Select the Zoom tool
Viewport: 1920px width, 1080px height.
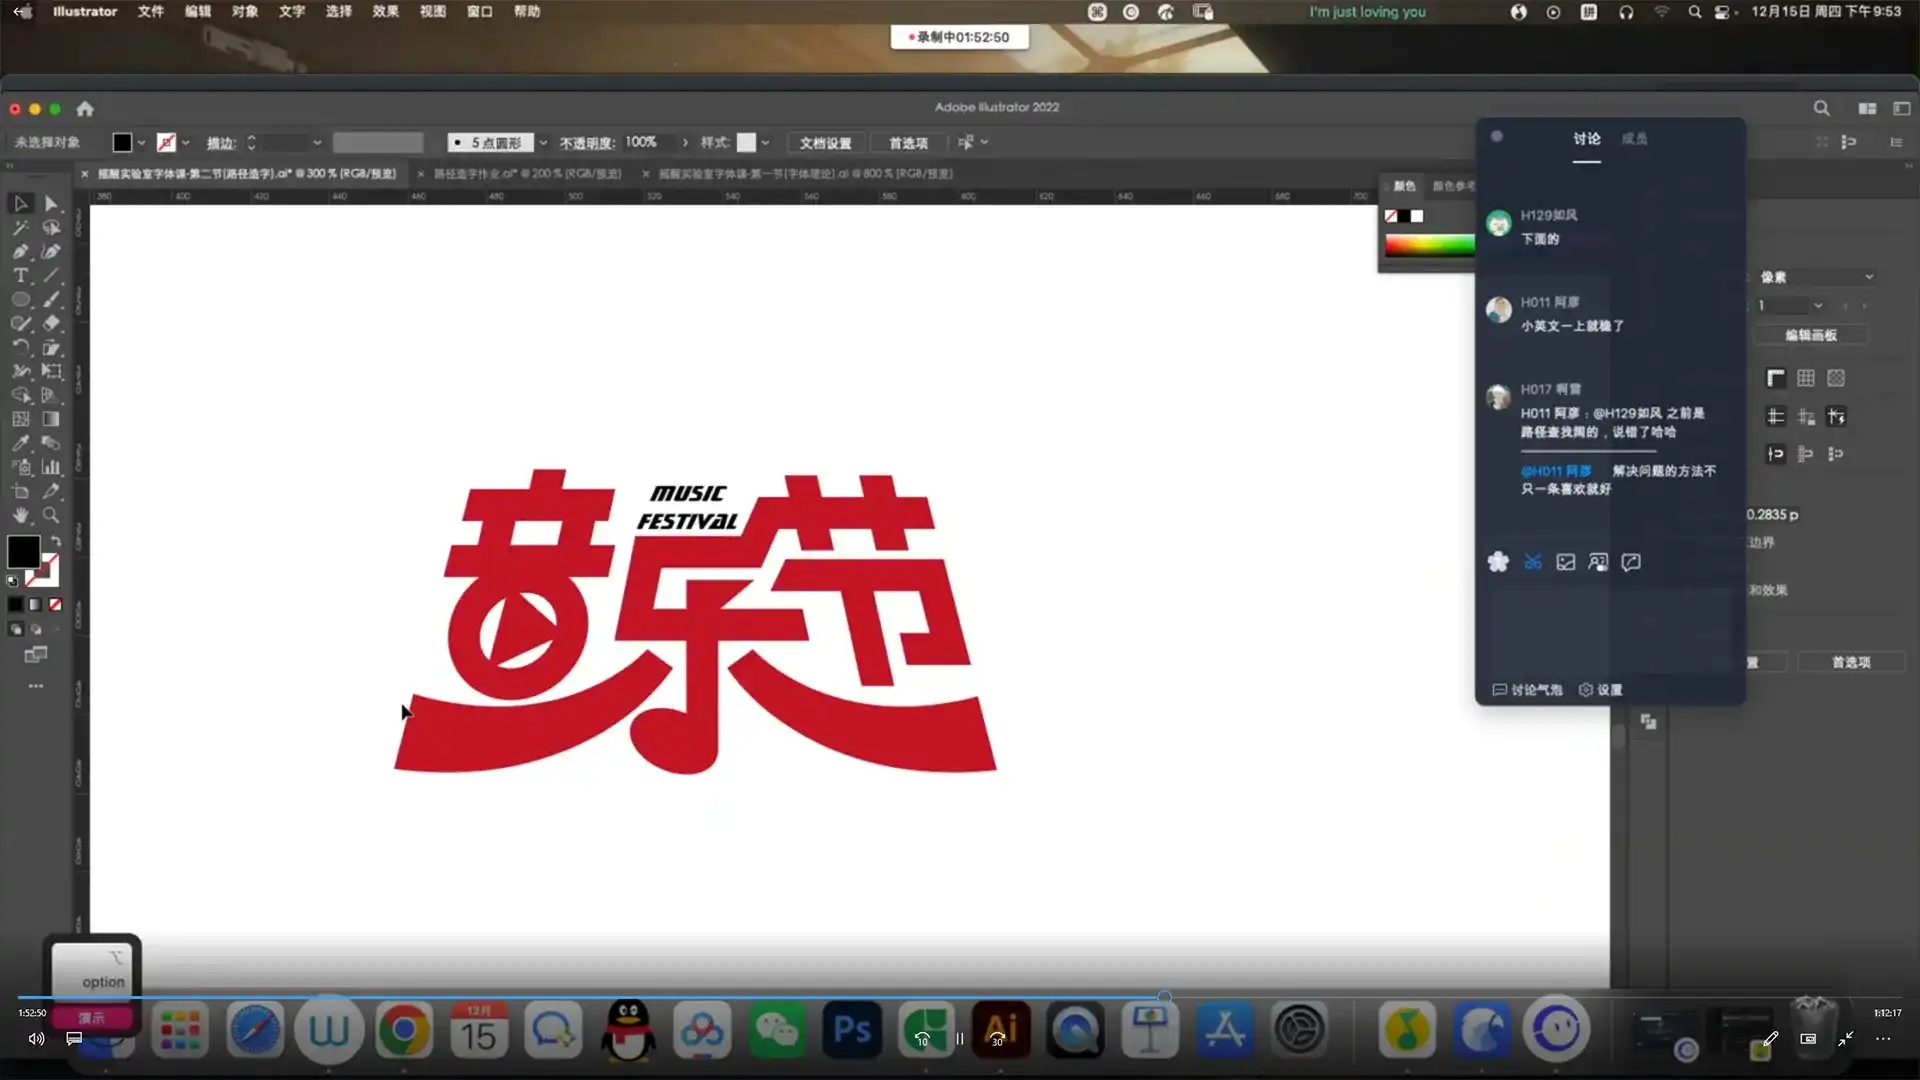point(51,515)
